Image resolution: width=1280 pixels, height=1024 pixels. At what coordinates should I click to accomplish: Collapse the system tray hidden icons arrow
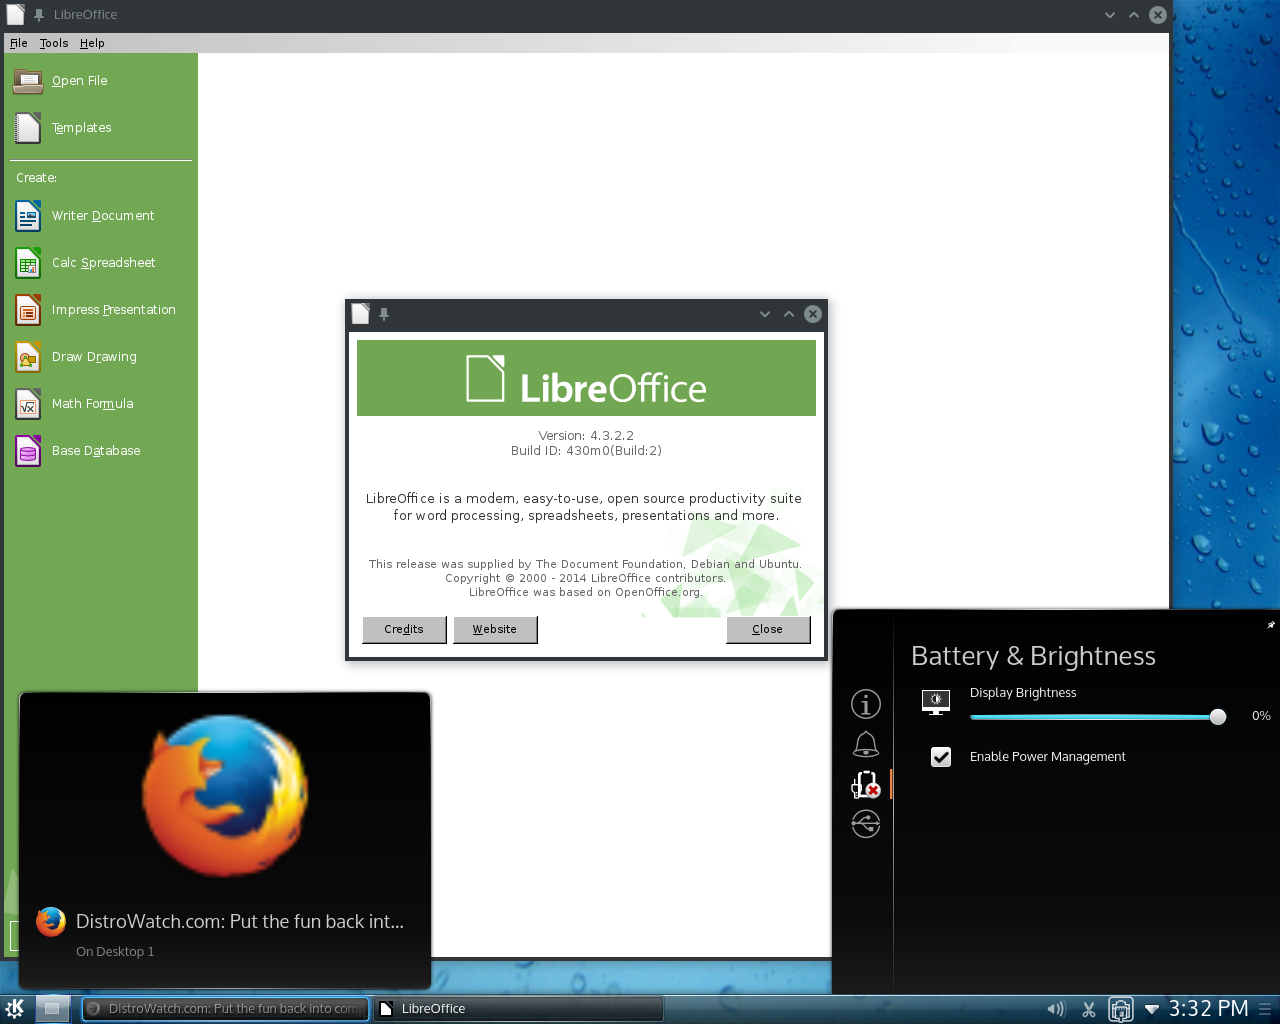1152,1009
